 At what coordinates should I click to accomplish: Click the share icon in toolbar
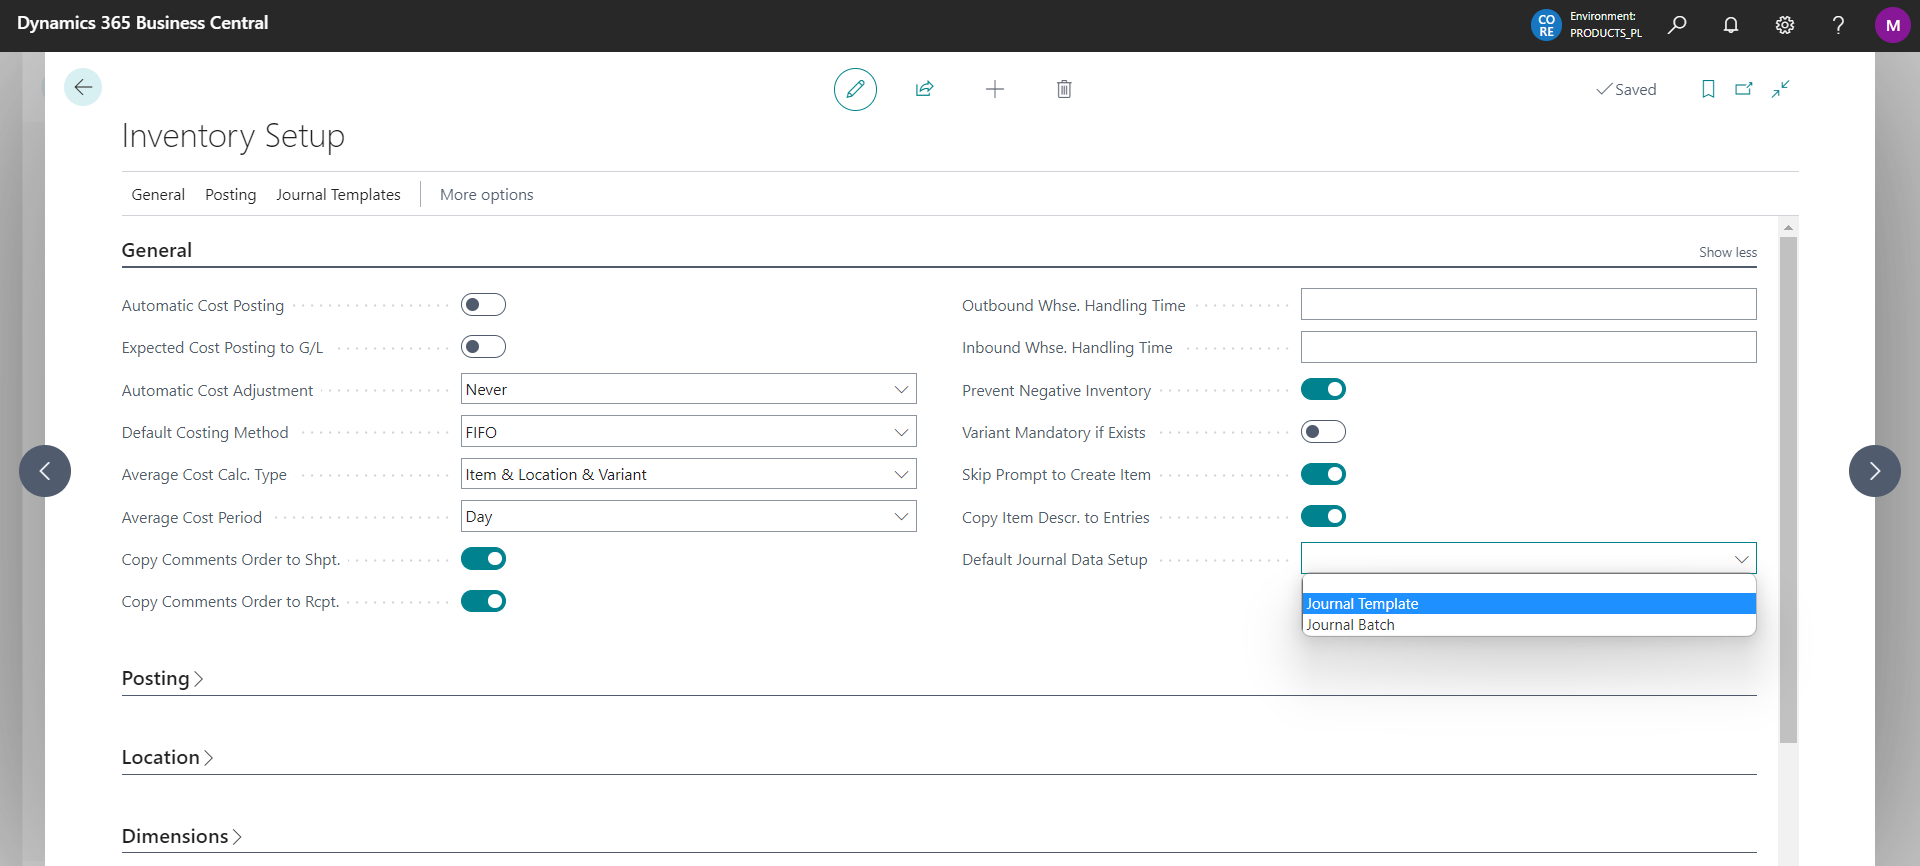tap(924, 90)
